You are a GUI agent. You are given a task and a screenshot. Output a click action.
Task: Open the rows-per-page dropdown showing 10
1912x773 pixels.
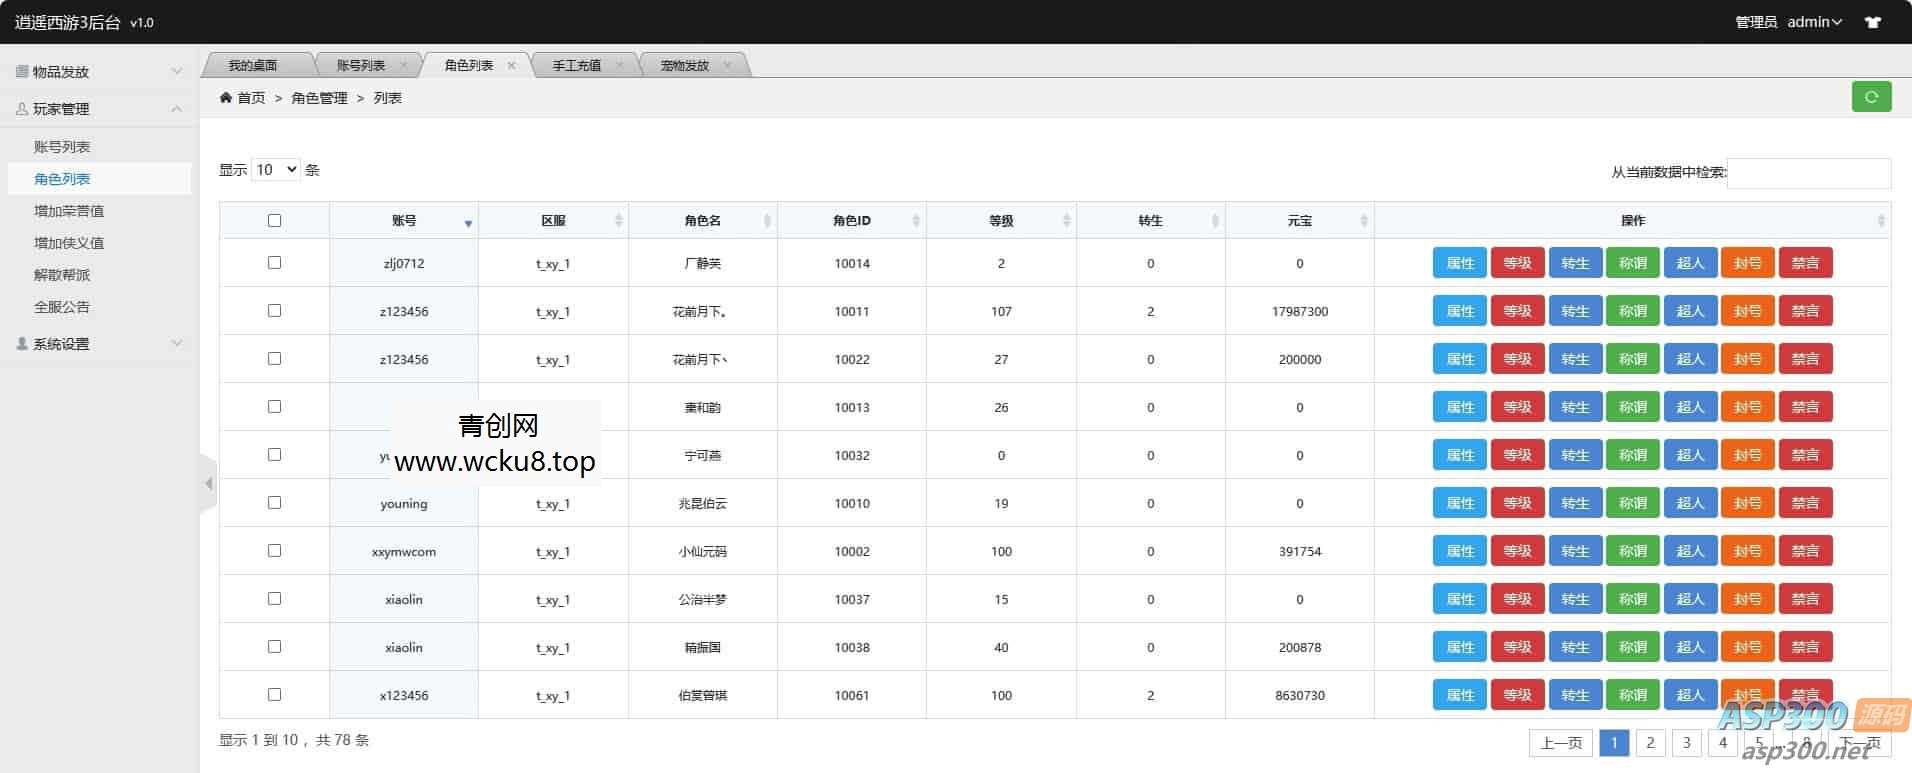point(276,170)
